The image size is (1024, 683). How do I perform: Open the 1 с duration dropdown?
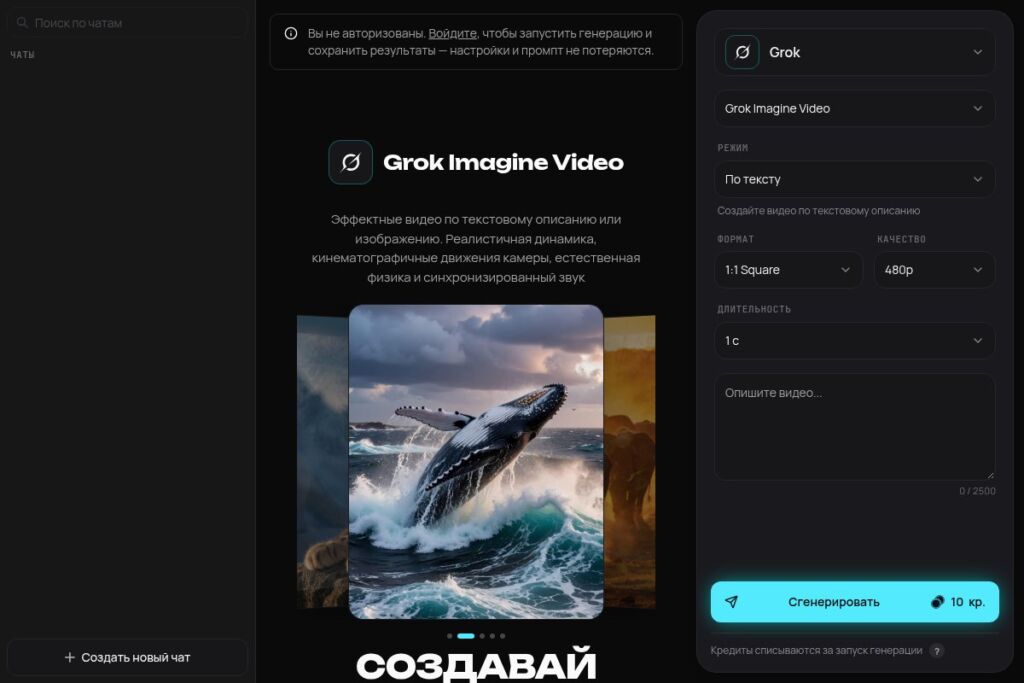pyautogui.click(x=855, y=341)
